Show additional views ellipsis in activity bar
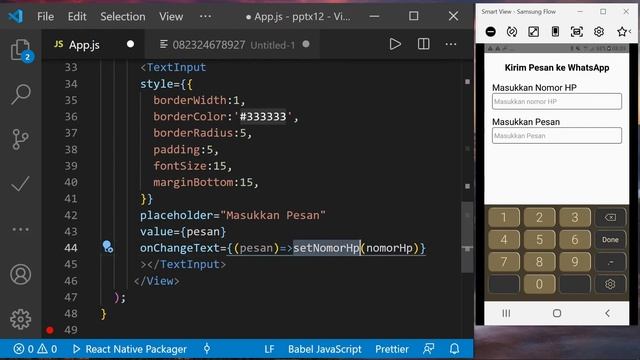640x360 pixels. click(20, 229)
